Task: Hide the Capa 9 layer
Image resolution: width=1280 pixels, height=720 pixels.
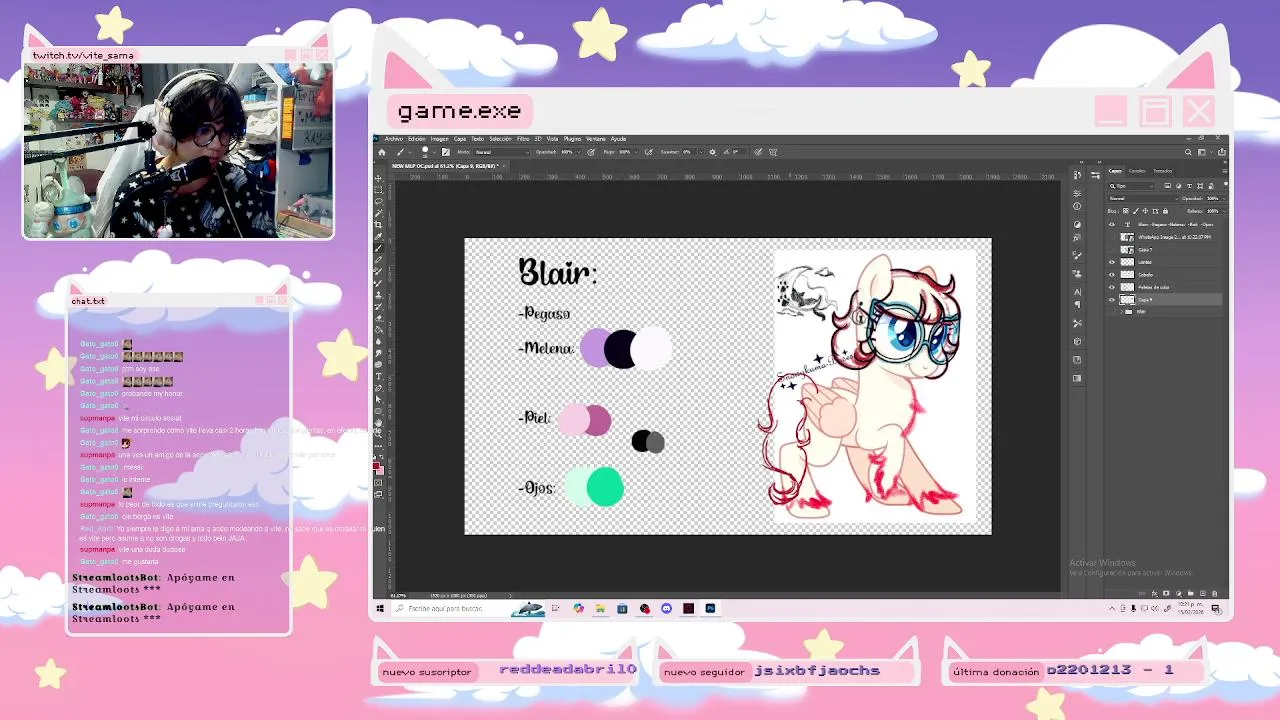Action: click(x=1112, y=299)
